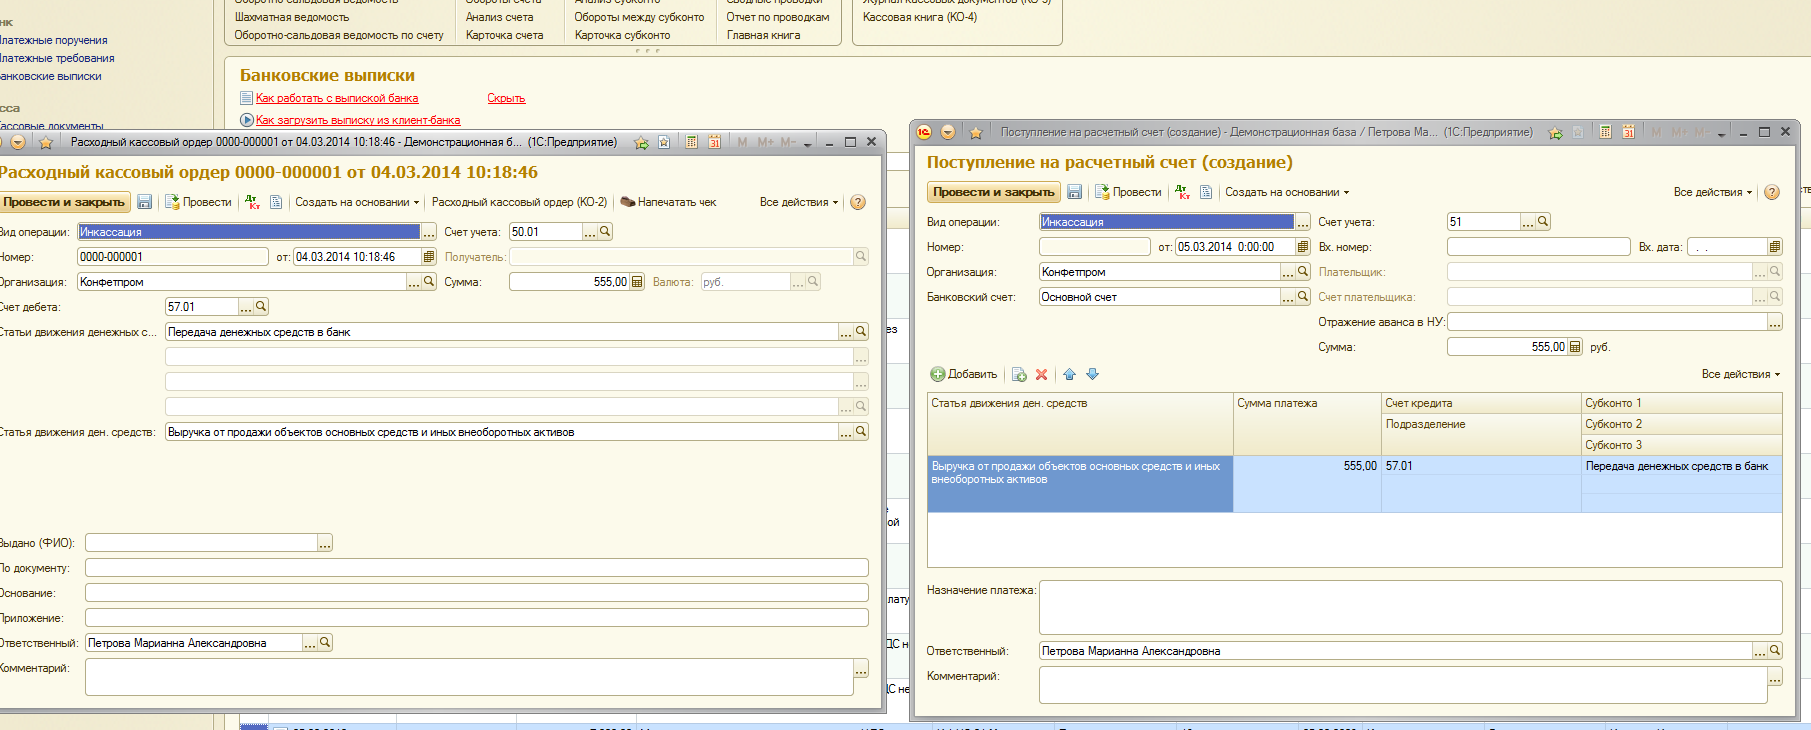Open calculator icon beside Сумма in receipt window
The height and width of the screenshot is (730, 1811).
pos(1575,347)
